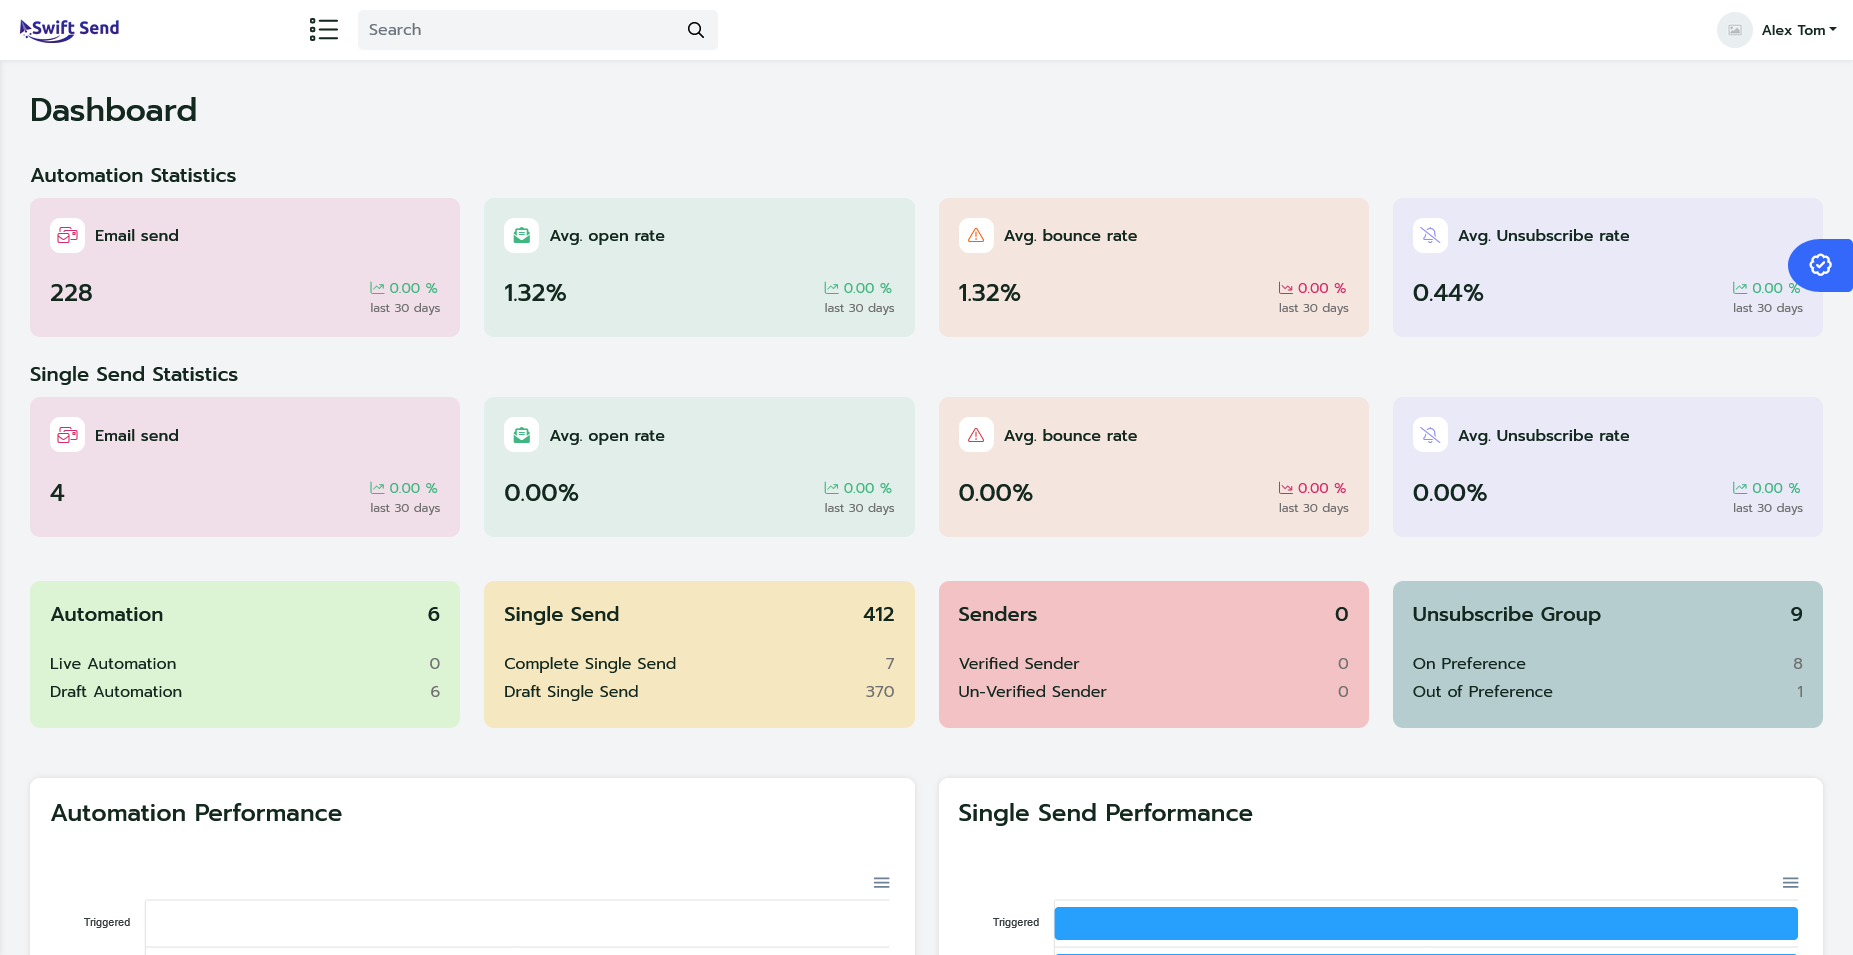Click the Unsubscribe Group total 9
This screenshot has height=955, width=1853.
[1796, 614]
